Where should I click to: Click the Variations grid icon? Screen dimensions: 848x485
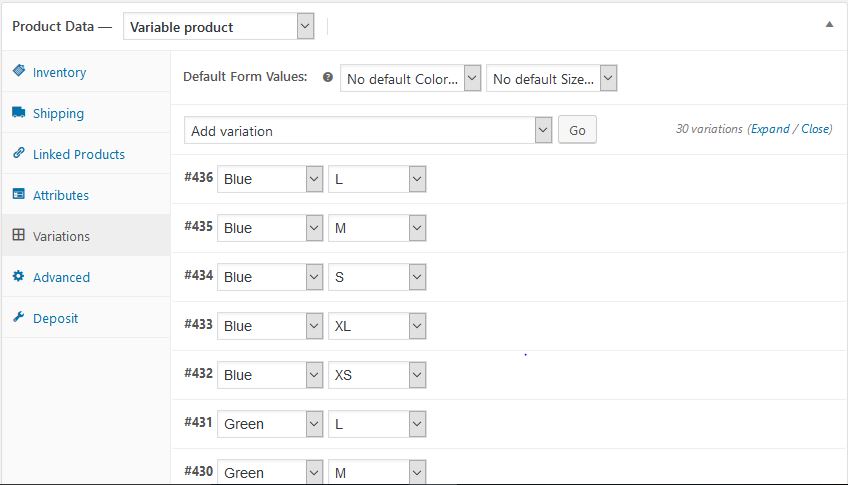[x=19, y=236]
